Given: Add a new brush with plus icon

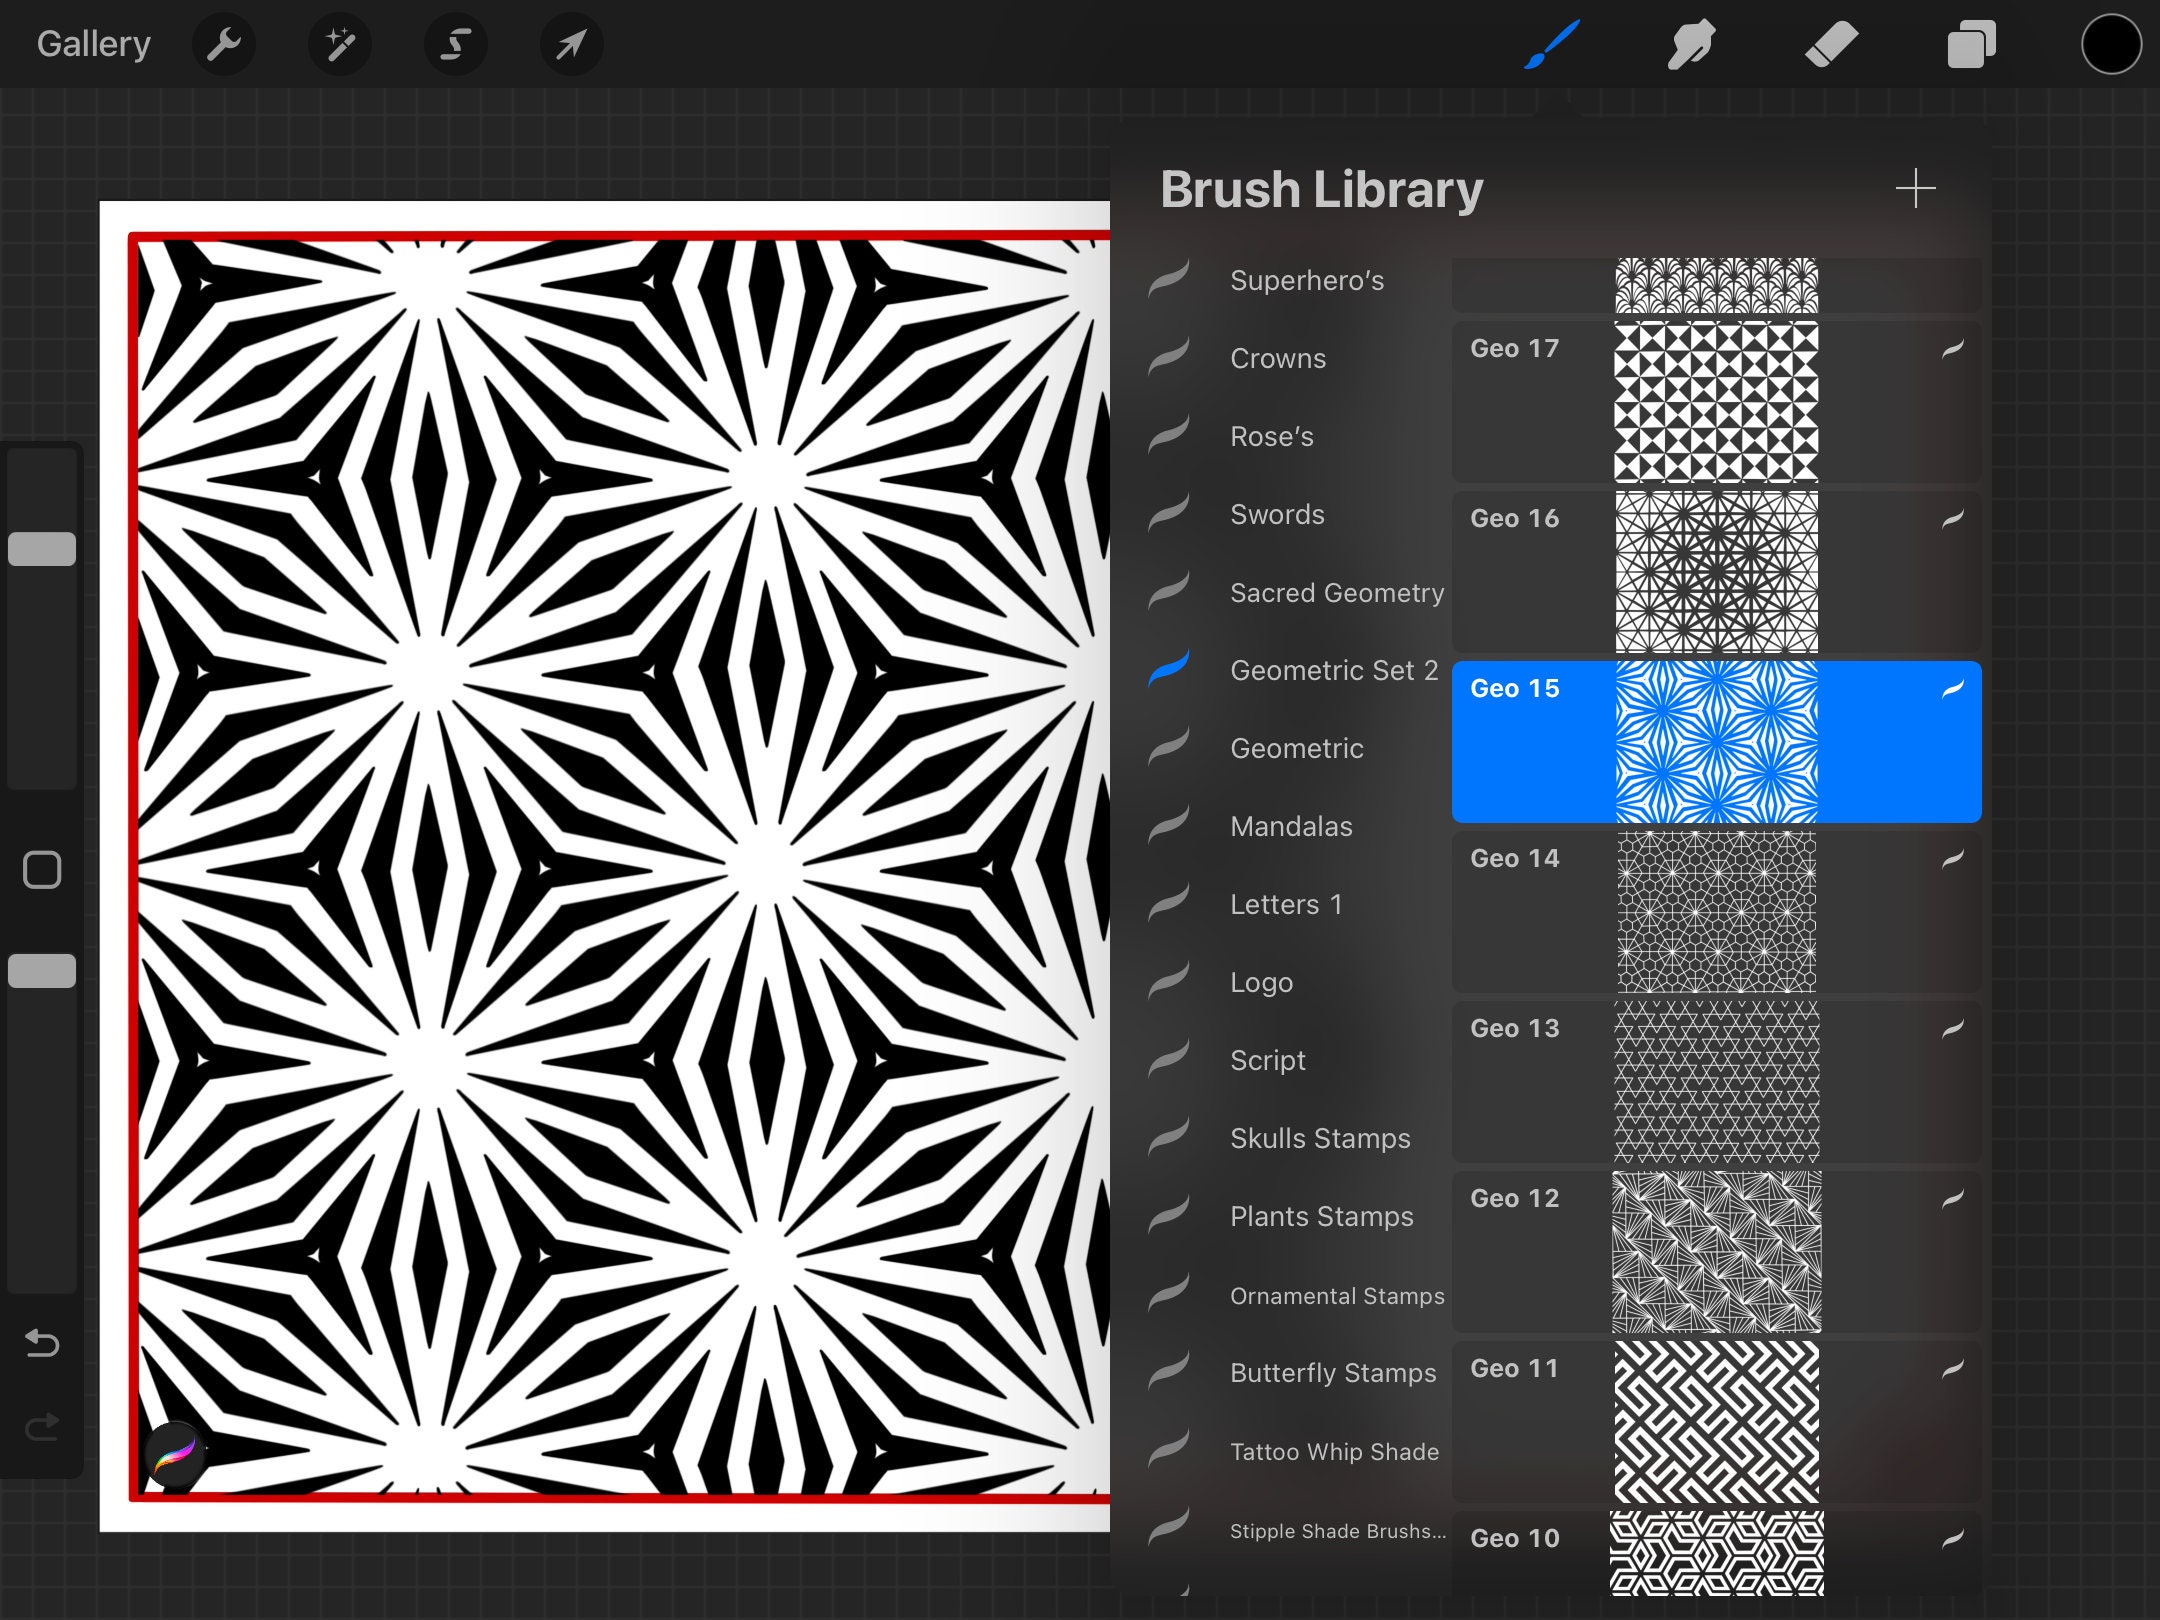Looking at the screenshot, I should coord(1915,188).
